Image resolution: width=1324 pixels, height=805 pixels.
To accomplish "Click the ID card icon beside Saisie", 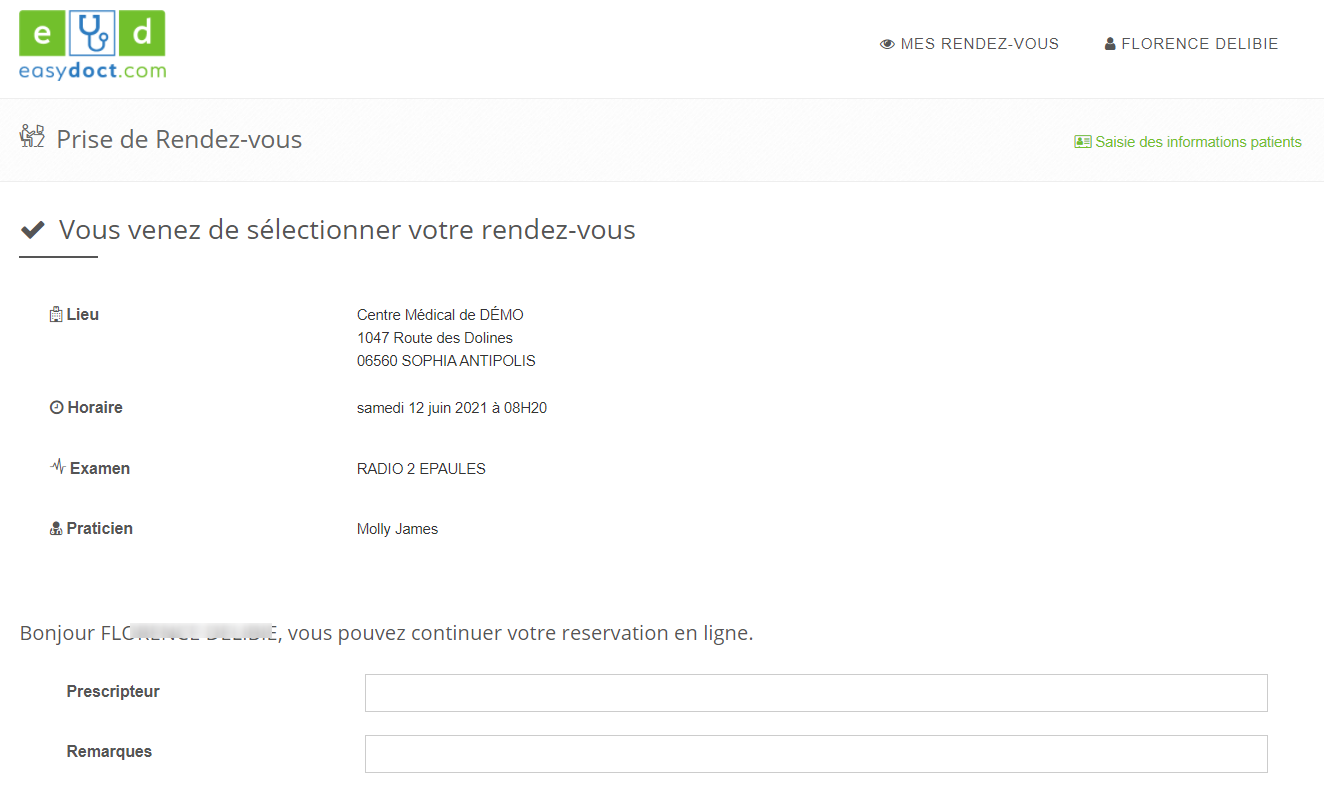I will [x=1082, y=142].
